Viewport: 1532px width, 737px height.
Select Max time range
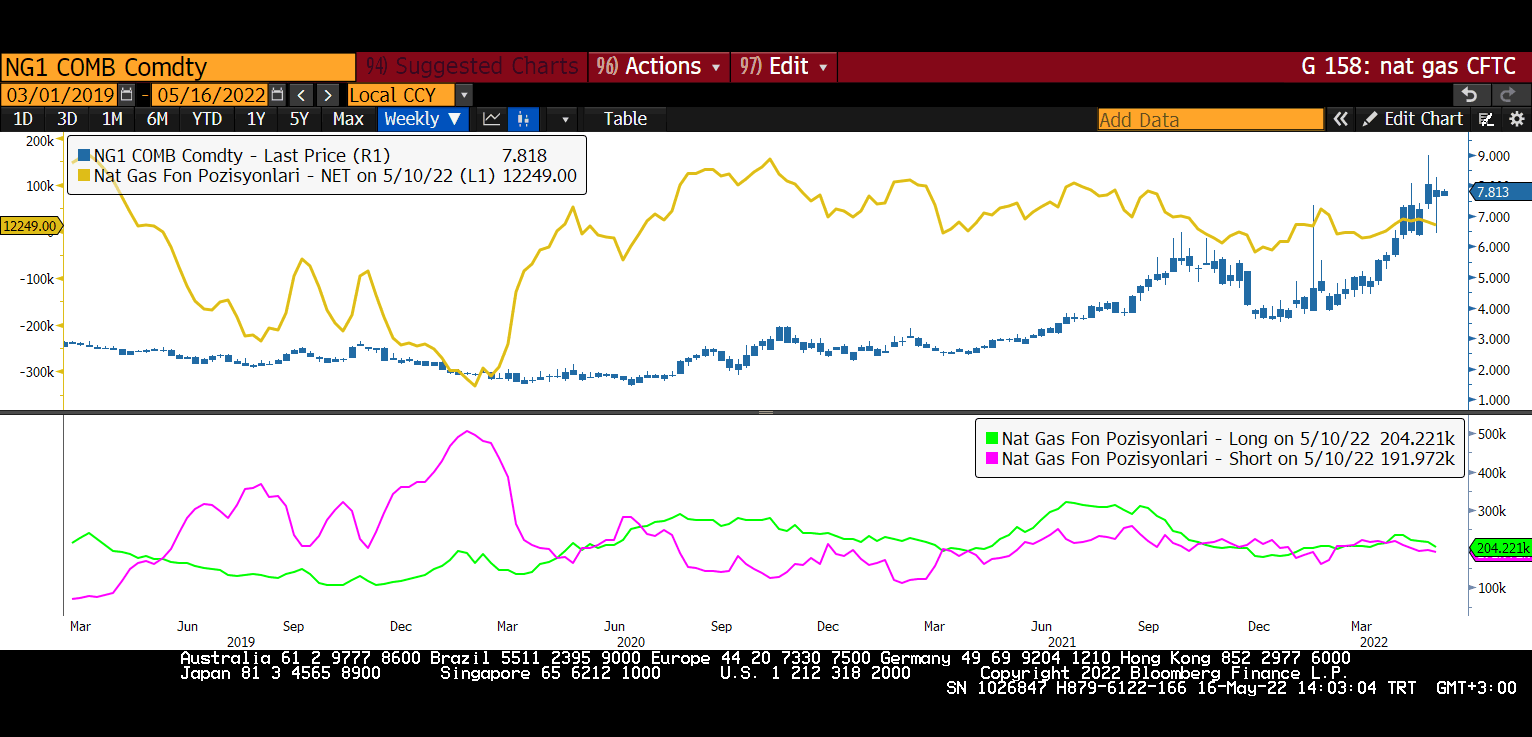(348, 119)
